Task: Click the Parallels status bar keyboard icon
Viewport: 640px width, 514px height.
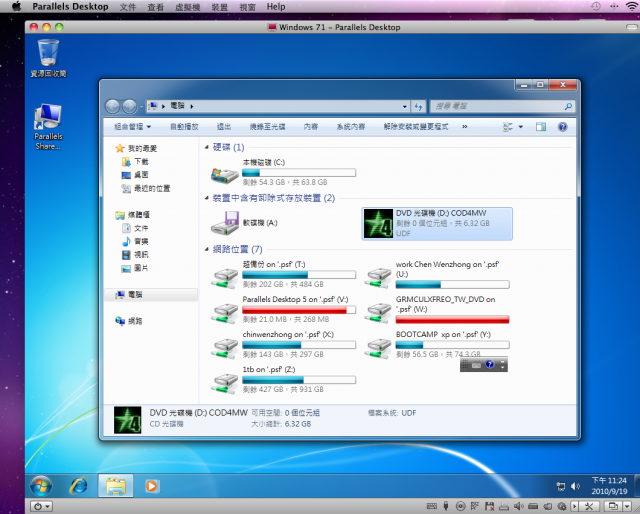Action: tap(431, 506)
